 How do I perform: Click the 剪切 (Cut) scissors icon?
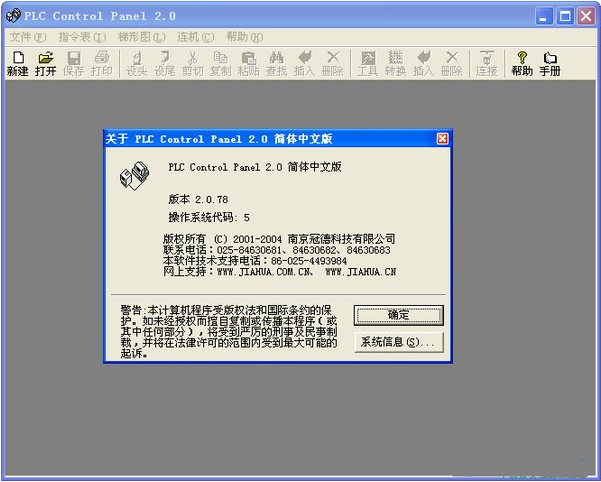[193, 64]
